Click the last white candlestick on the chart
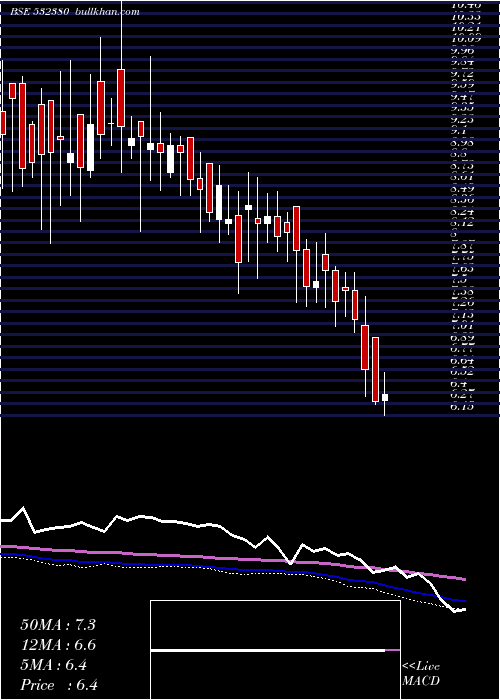500x700 pixels. (385, 397)
